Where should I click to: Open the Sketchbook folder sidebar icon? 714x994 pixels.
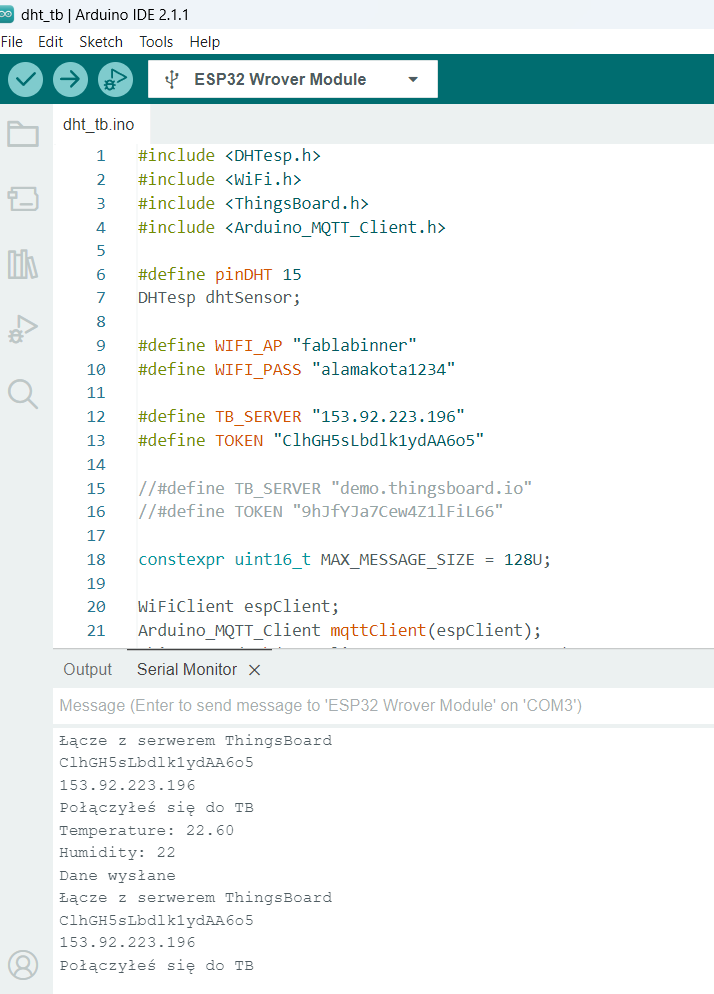(x=23, y=134)
